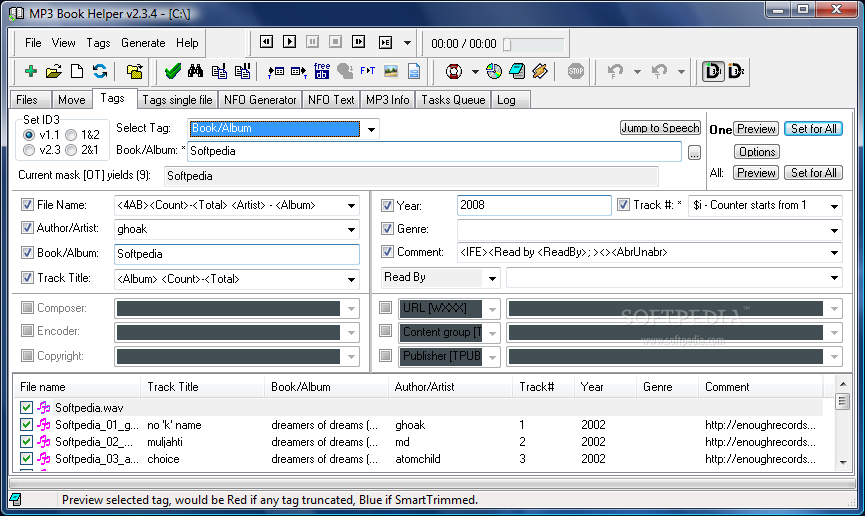
Task: Select the 1&2 ID3 radio button
Action: click(x=71, y=135)
